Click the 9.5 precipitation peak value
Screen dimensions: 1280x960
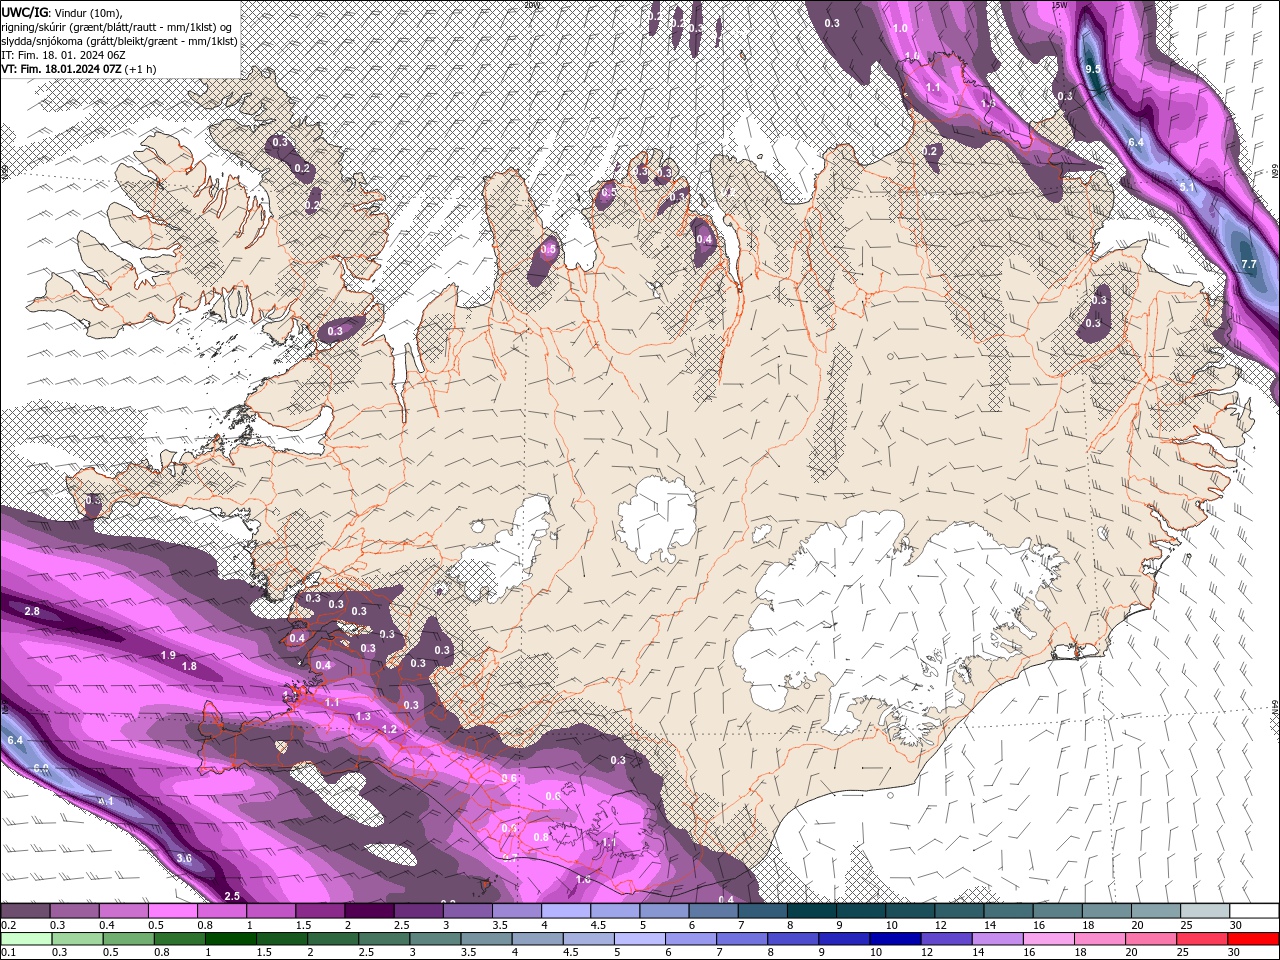tap(1093, 69)
